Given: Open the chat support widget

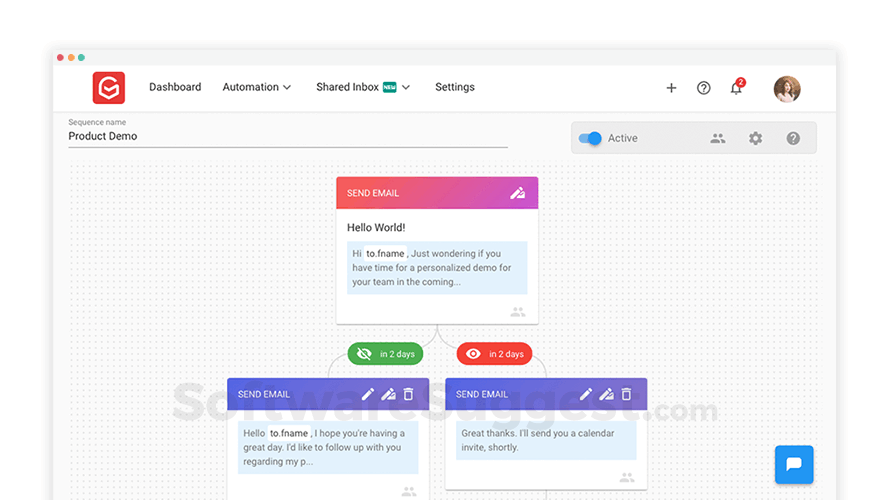Looking at the screenshot, I should coord(794,464).
